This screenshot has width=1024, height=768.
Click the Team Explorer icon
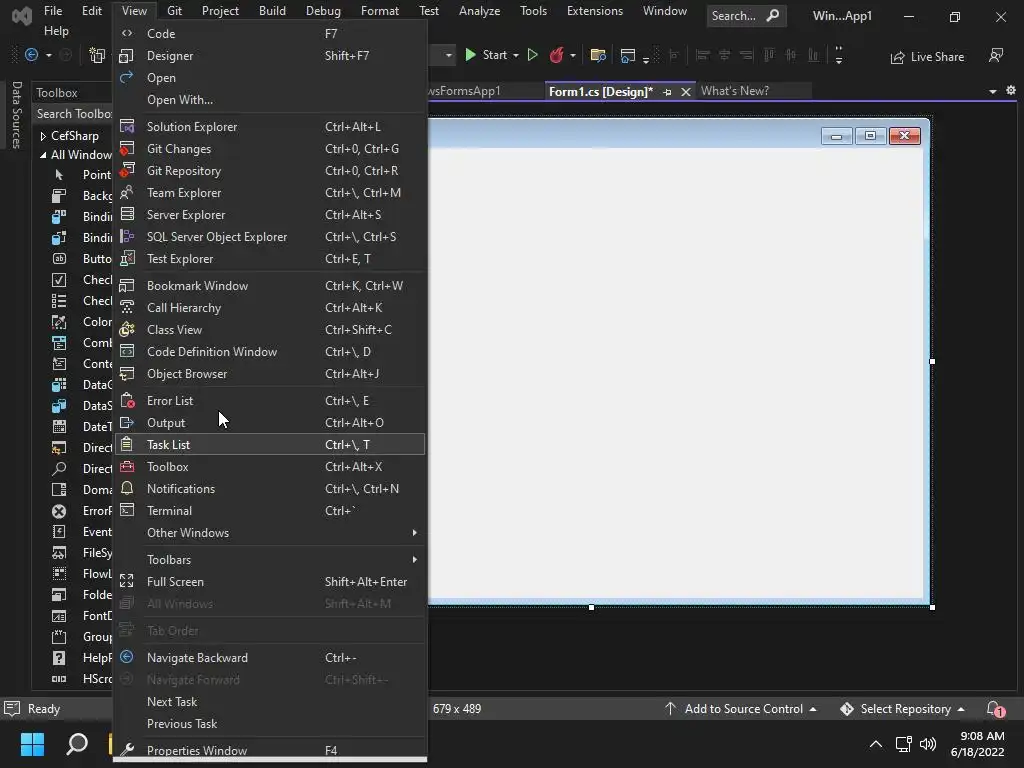pyautogui.click(x=127, y=193)
